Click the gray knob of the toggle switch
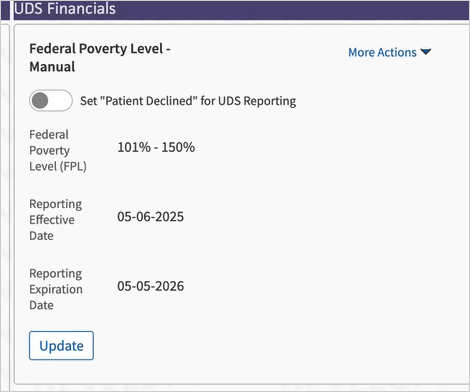Viewport: 470px width, 392px height. pyautogui.click(x=40, y=100)
